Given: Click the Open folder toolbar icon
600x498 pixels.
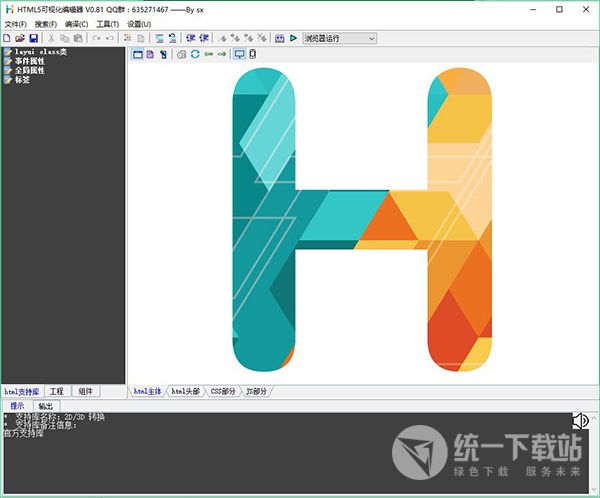Looking at the screenshot, I should (20, 38).
